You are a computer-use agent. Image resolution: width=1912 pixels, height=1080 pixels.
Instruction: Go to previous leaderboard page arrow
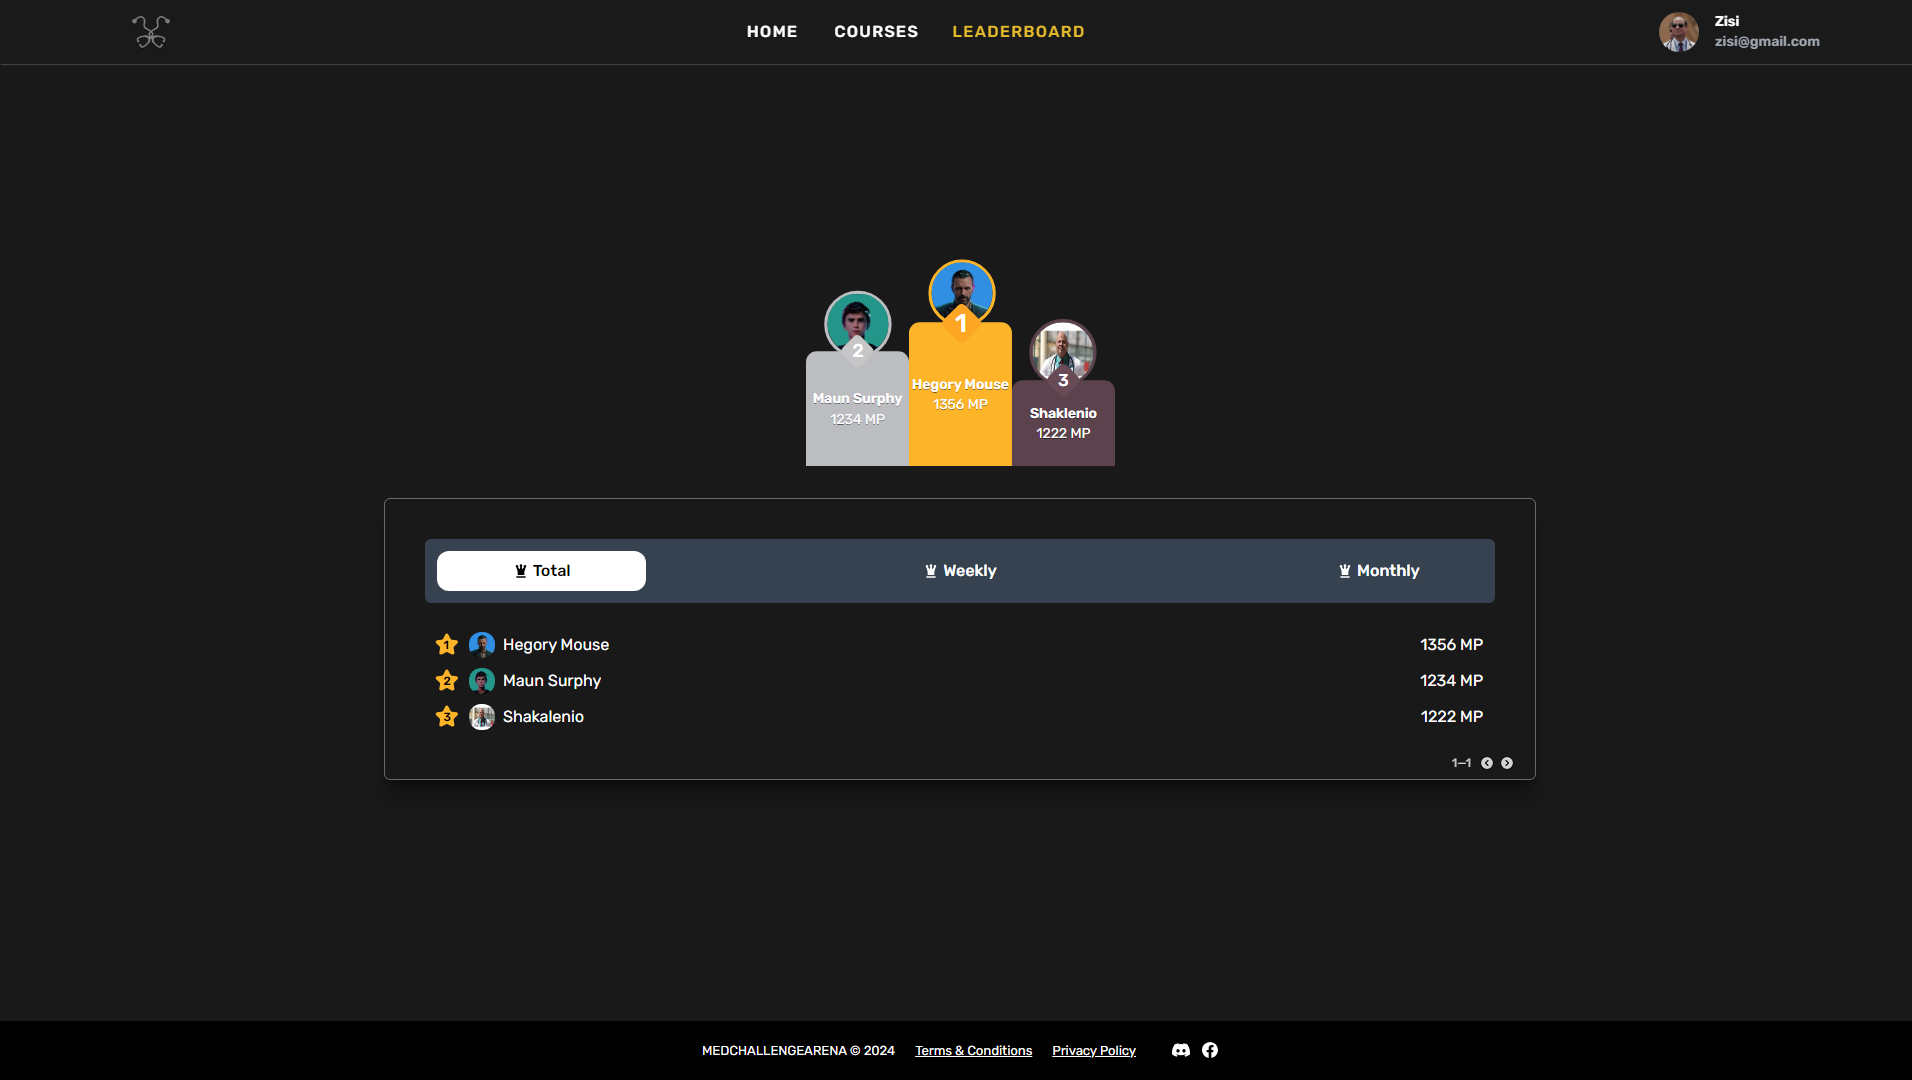(x=1487, y=763)
